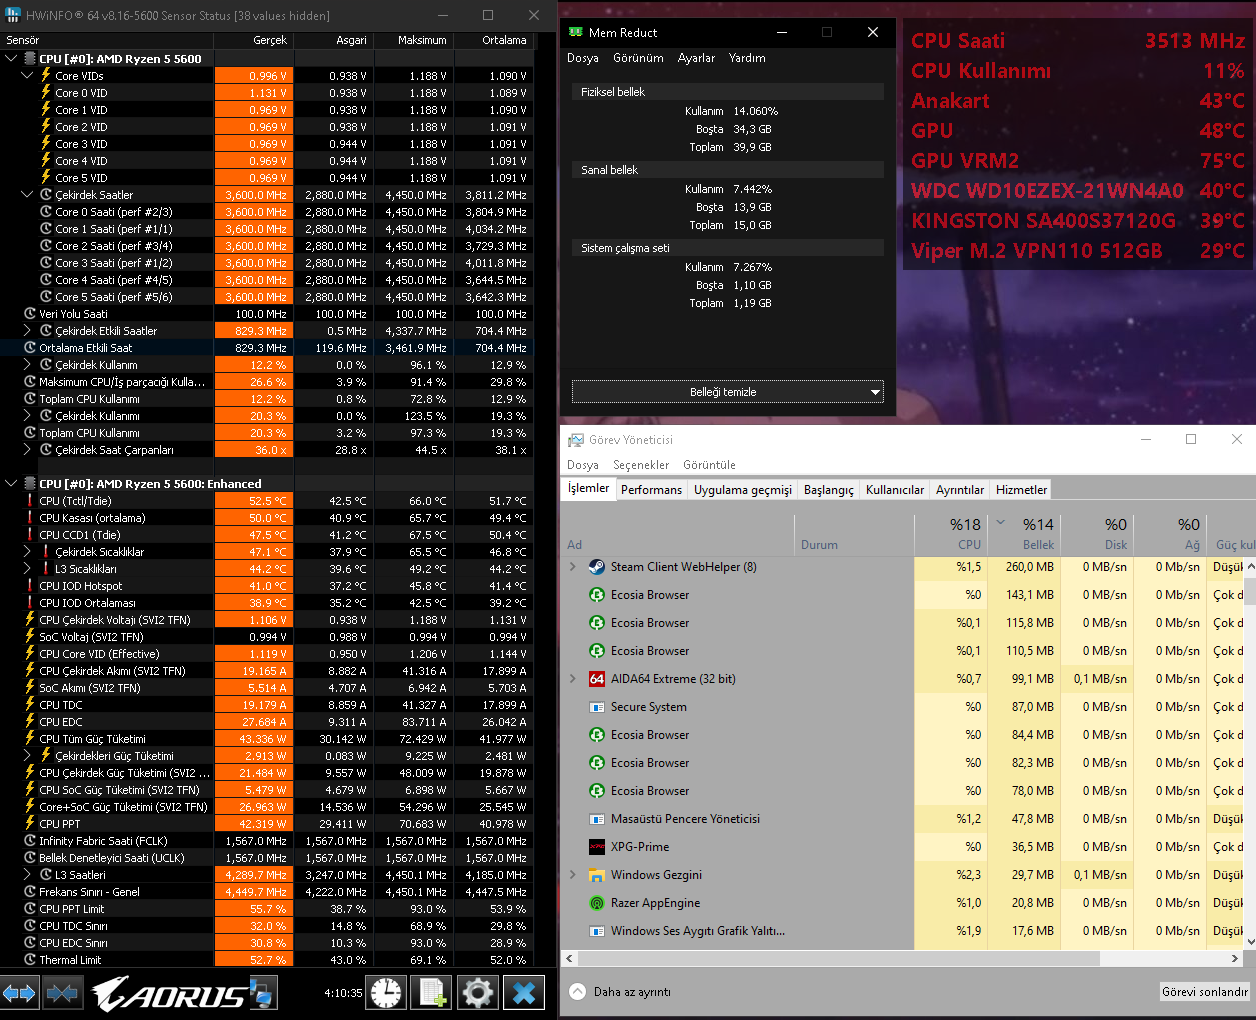Click the GPU VRM2 75°C overlay line
The image size is (1256, 1020).
tap(1078, 161)
